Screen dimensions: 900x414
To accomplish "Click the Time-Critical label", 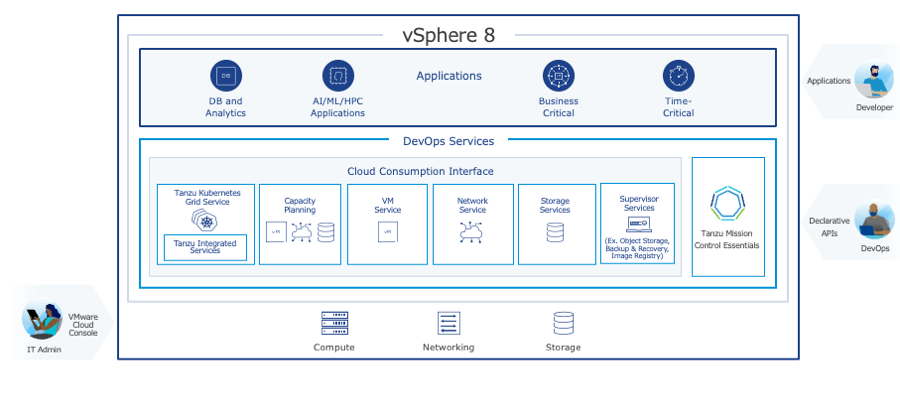I will 678,107.
